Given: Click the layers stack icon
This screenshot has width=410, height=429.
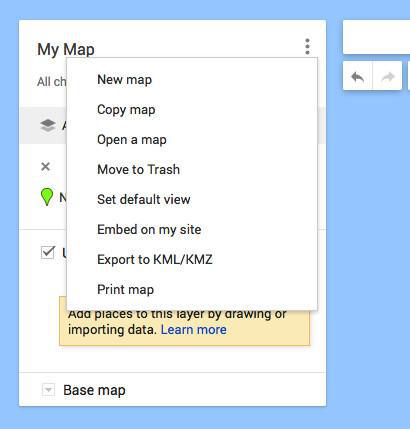Looking at the screenshot, I should pyautogui.click(x=48, y=125).
